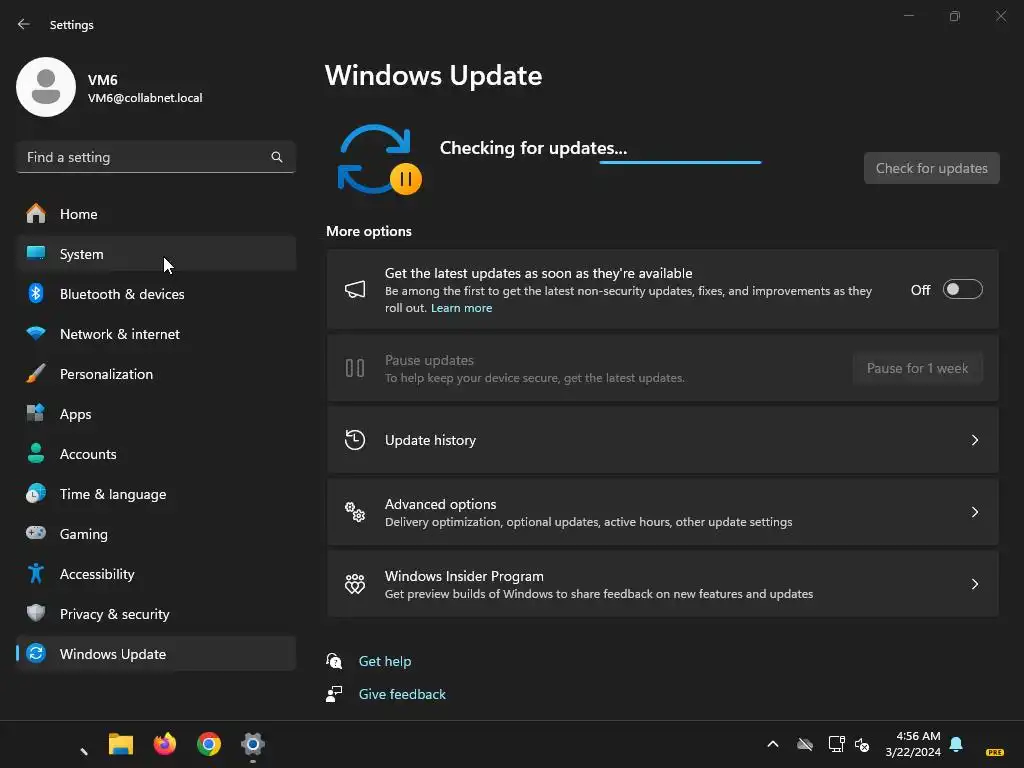Screen dimensions: 1024x768
Task: Click the Advanced options gears icon
Action: (355, 512)
